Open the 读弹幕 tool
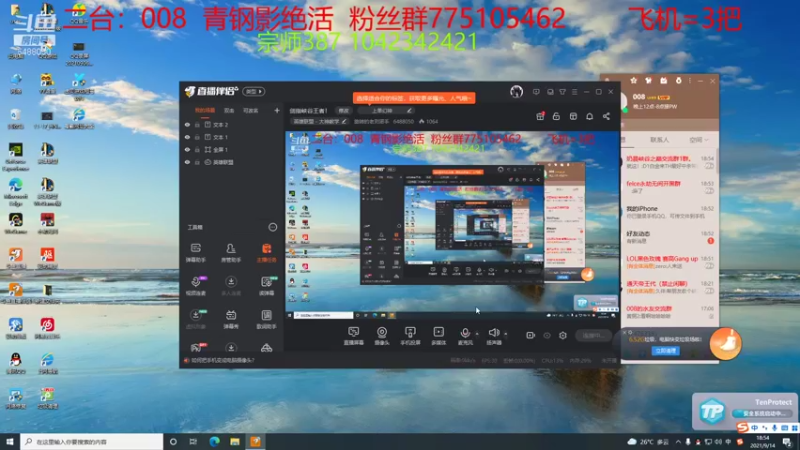This screenshot has height=450, width=800. pos(266,286)
